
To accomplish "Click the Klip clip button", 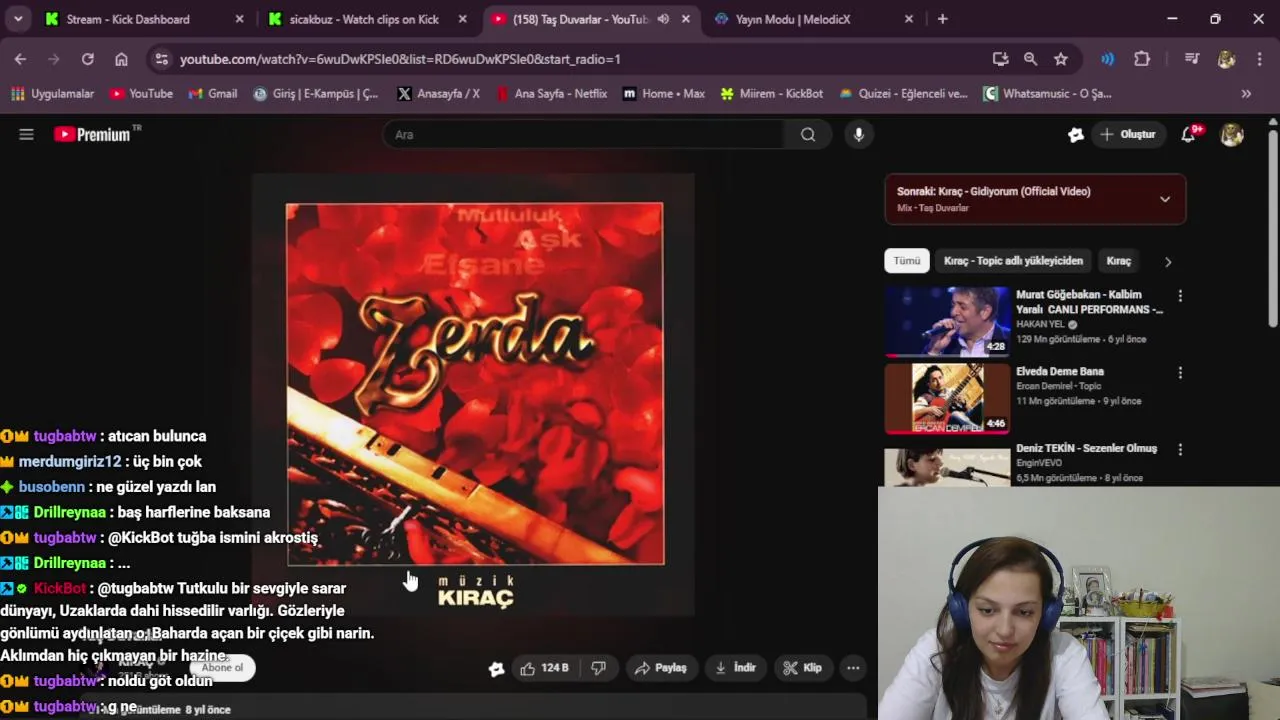I will point(803,668).
